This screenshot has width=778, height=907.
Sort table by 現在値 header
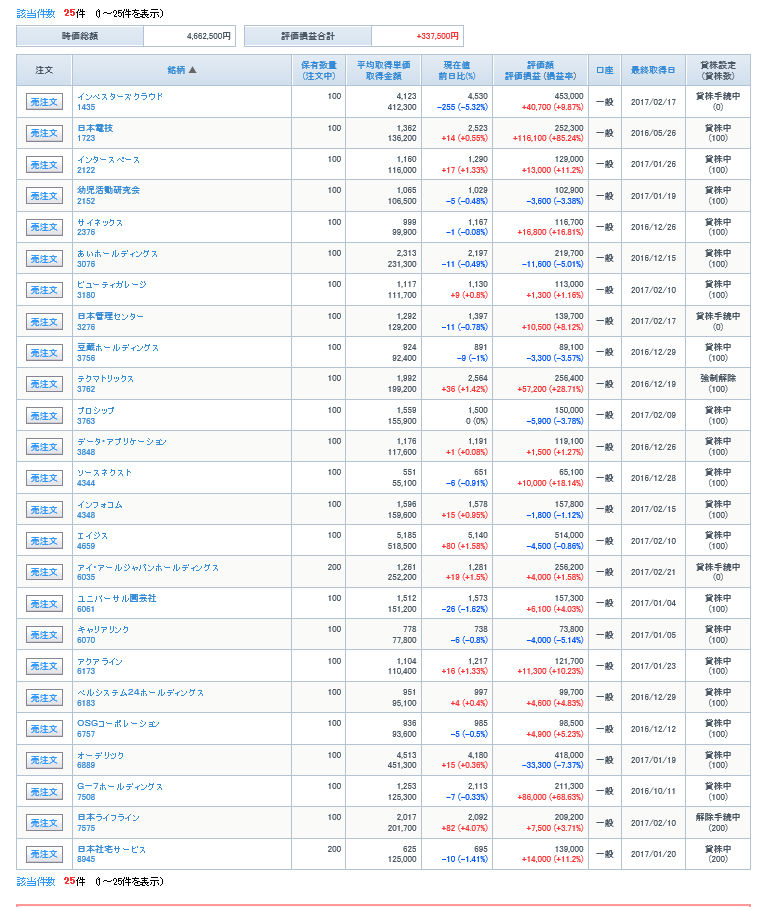[x=457, y=65]
